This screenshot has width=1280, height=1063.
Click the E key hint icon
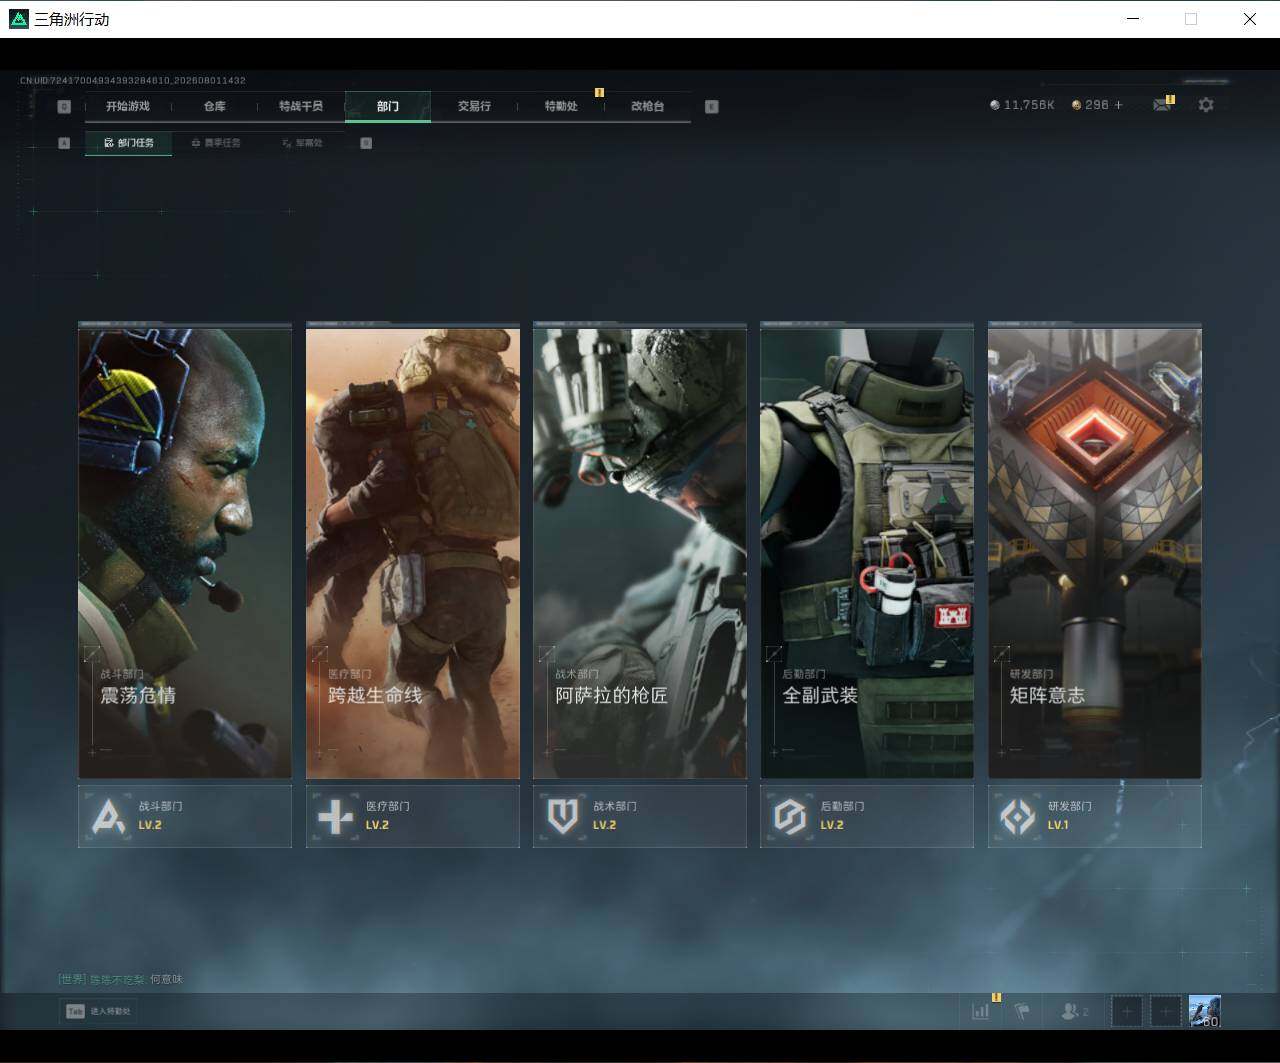pyautogui.click(x=712, y=106)
